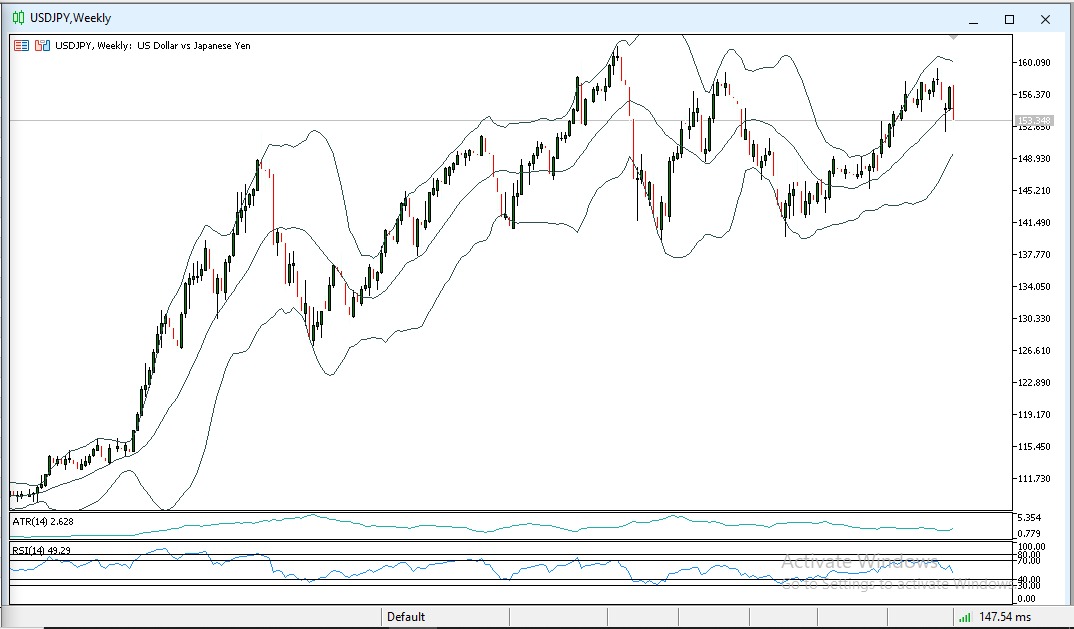Click the 111.730 price scale level
1074x629 pixels.
[x=1033, y=479]
